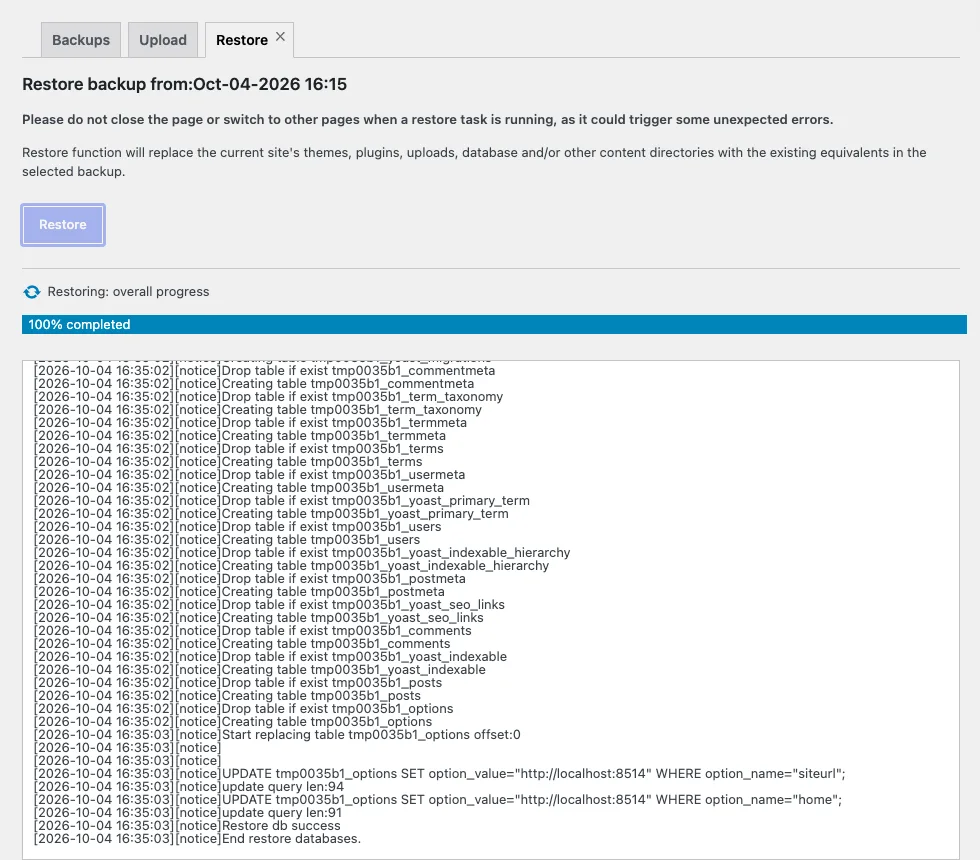Click 'Creating table tmp0035b1_termmeta' log line

[240, 436]
